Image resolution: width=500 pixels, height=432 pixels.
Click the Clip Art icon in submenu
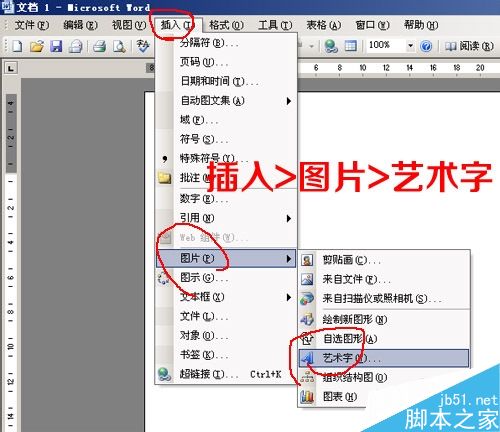(x=307, y=260)
